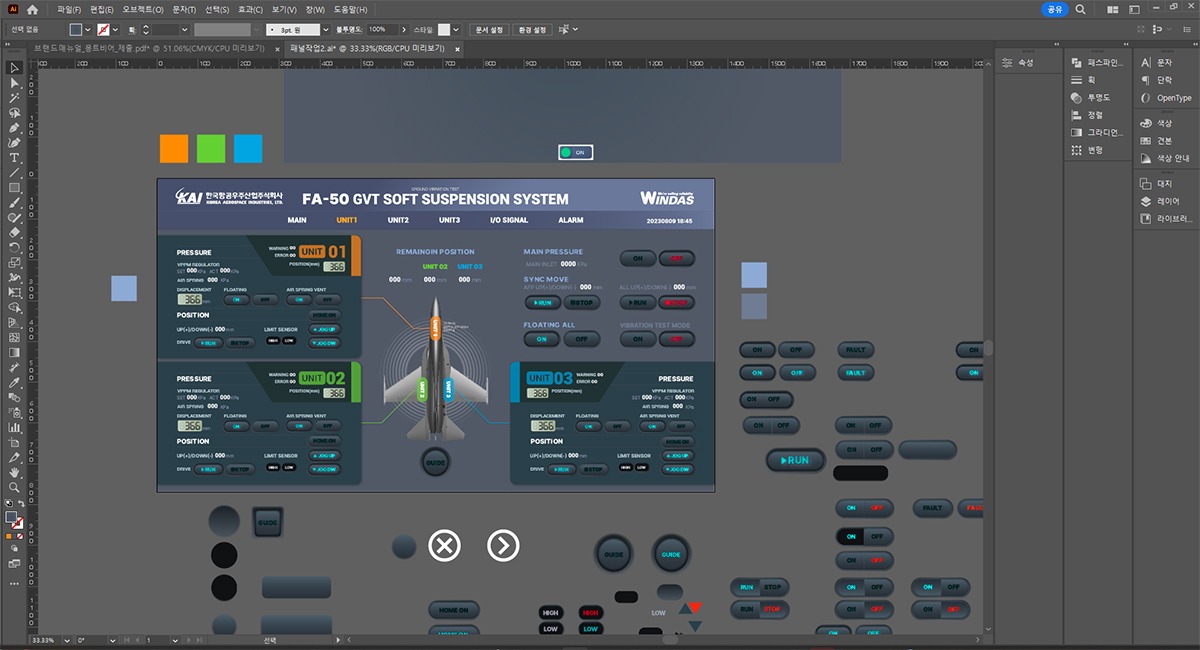Open the 대지 (Artboards) panel
The image size is (1200, 650).
click(1156, 183)
